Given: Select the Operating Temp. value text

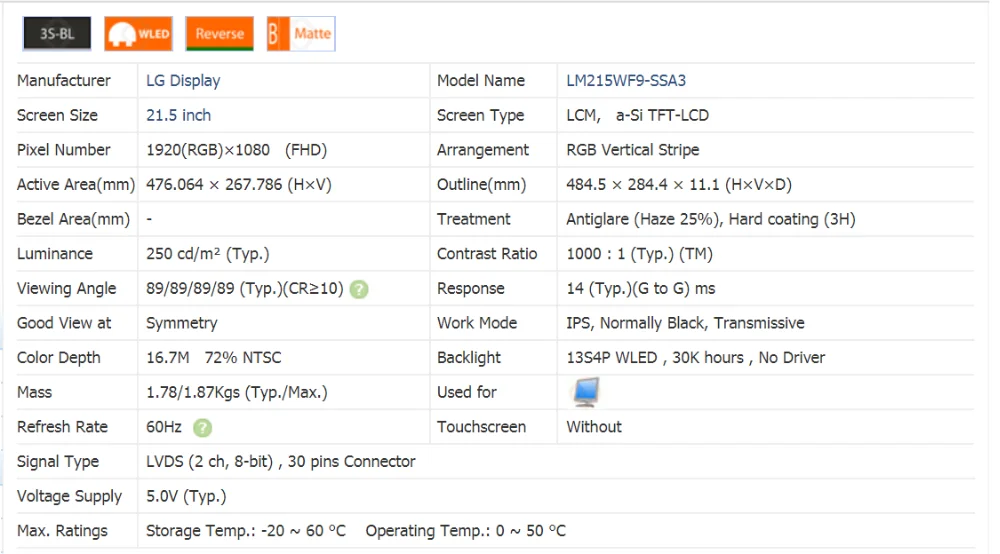Looking at the screenshot, I should pyautogui.click(x=466, y=531).
